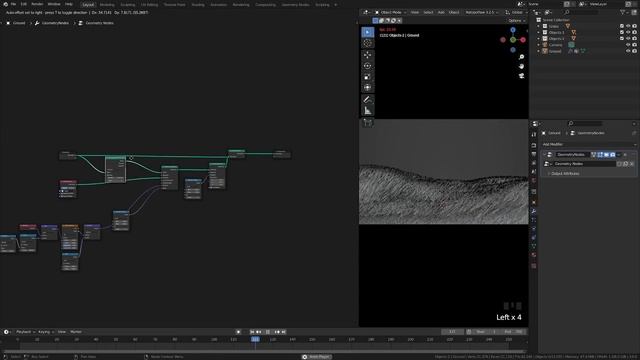Click the viewport zoom magnifier gizmo
The height and width of the screenshot is (360, 640).
tap(521, 57)
